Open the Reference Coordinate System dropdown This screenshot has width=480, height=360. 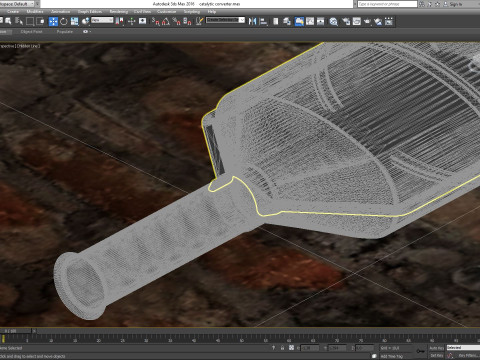pyautogui.click(x=102, y=20)
